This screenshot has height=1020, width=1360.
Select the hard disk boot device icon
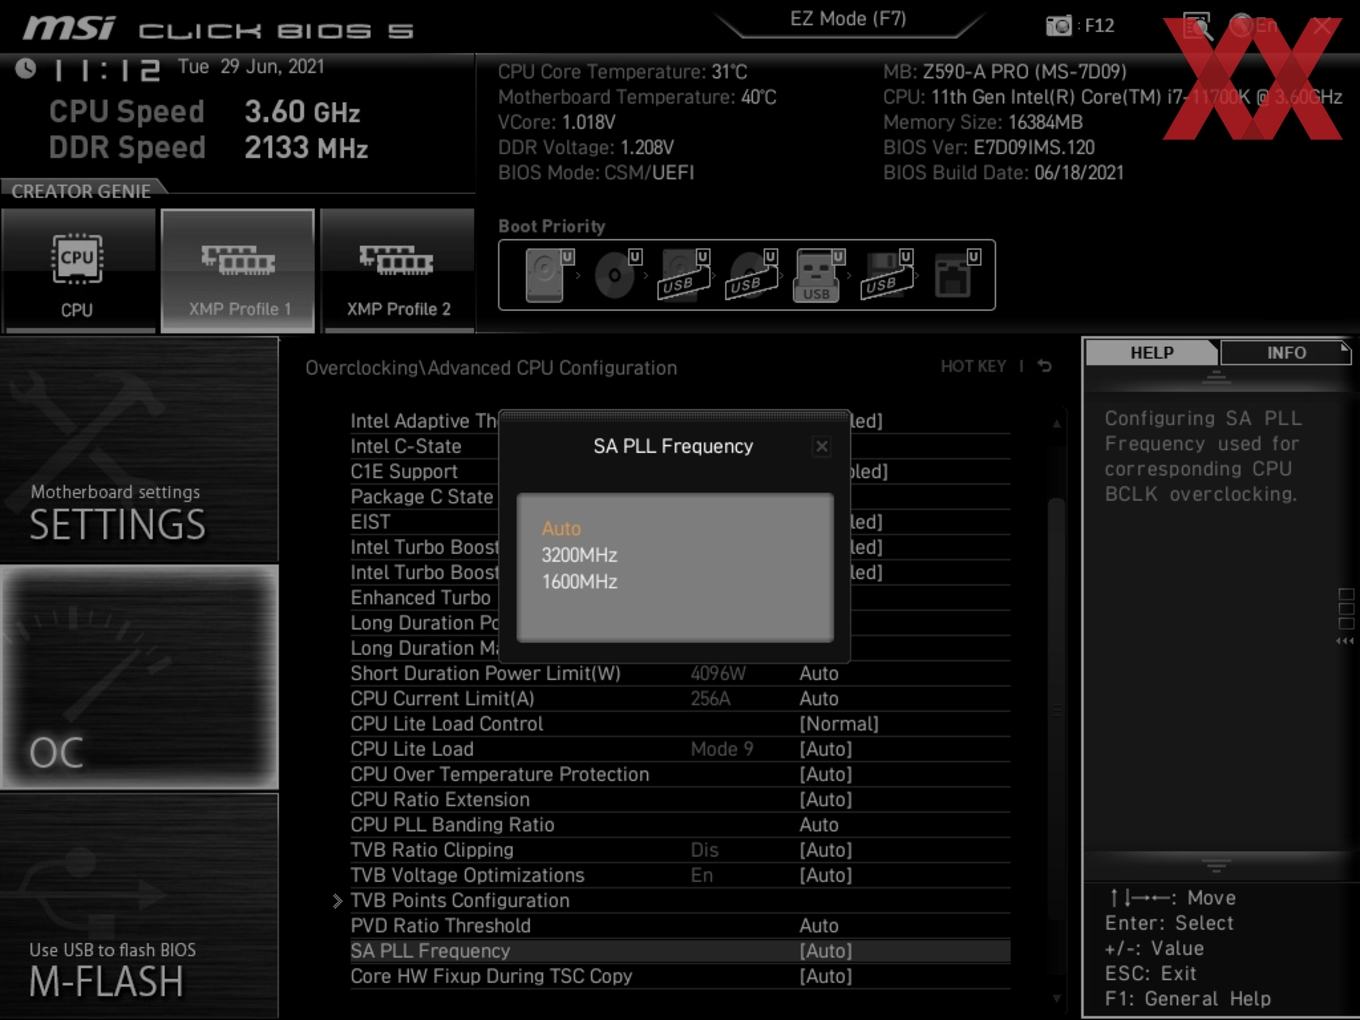click(547, 275)
